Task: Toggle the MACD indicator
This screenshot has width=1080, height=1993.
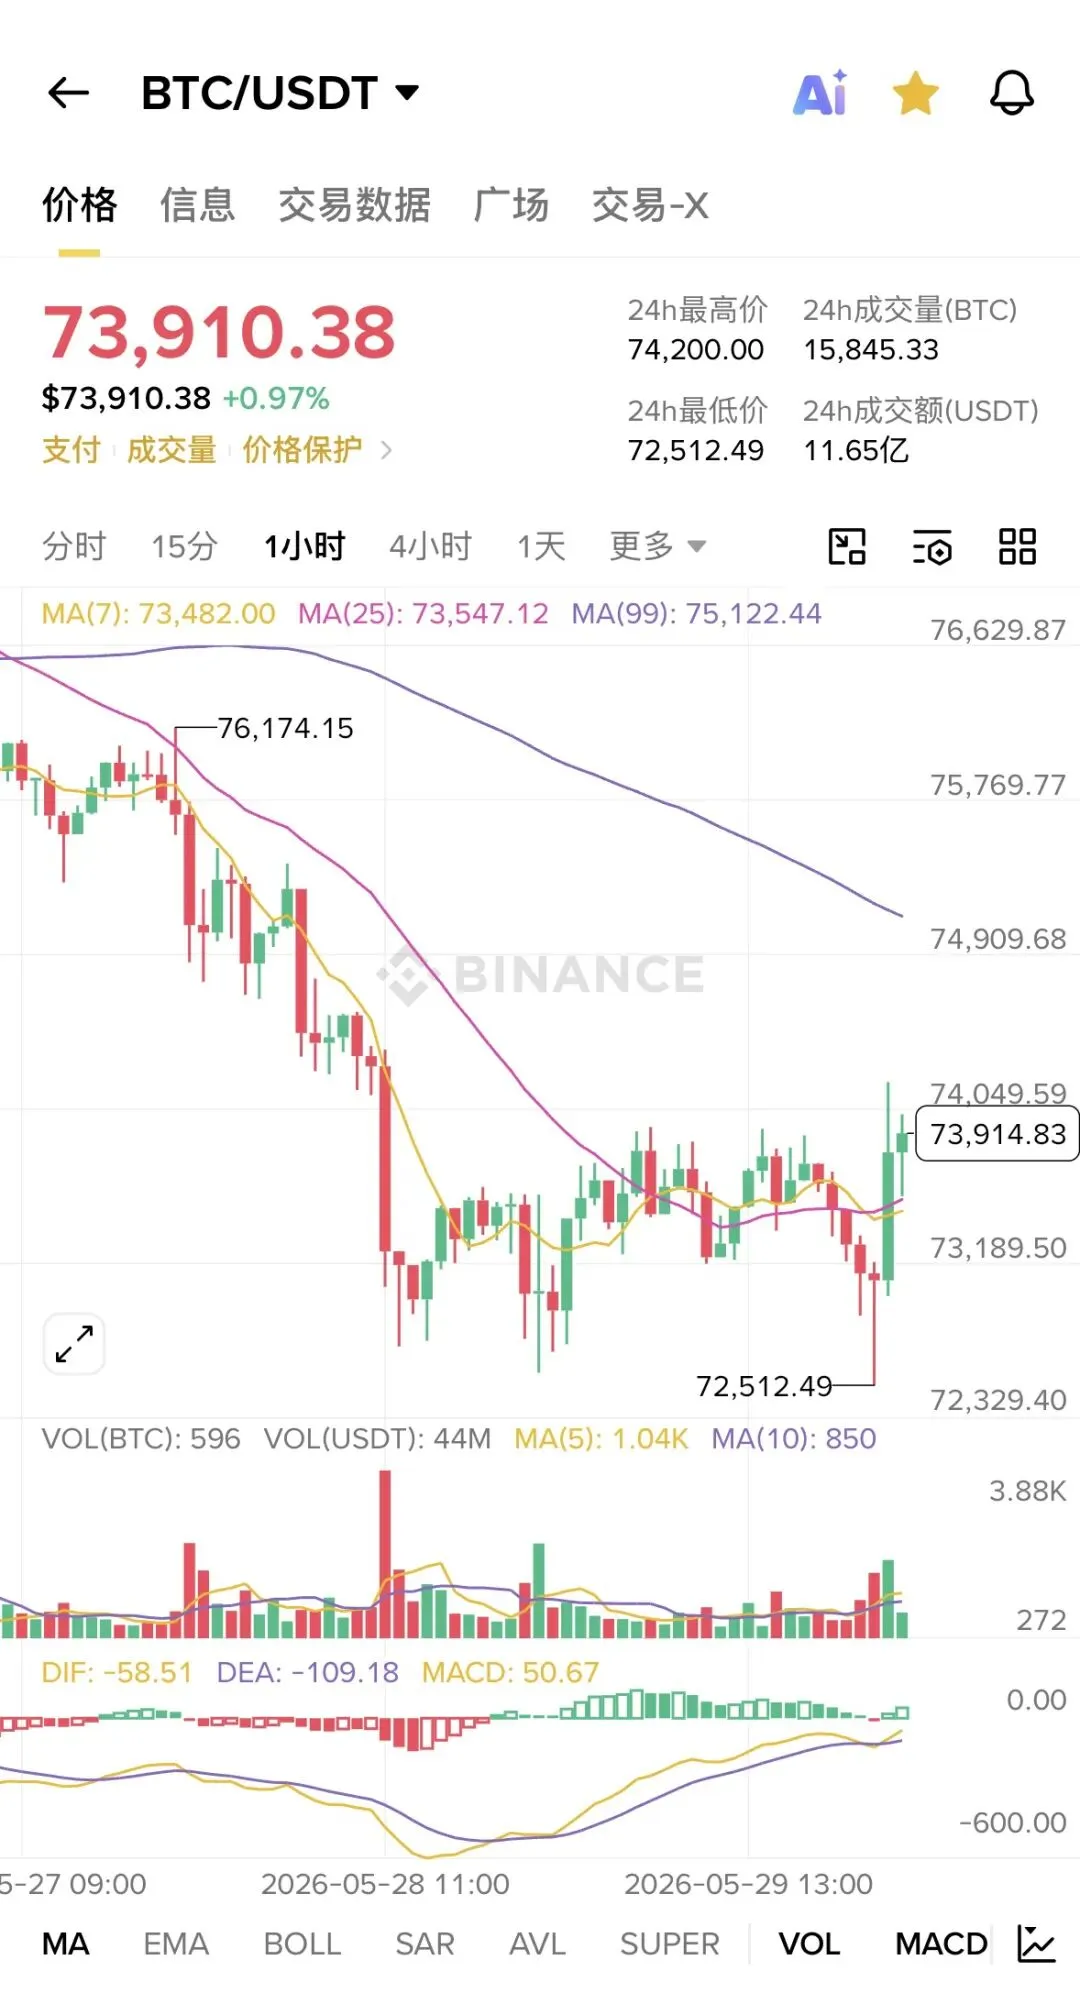Action: pyautogui.click(x=941, y=1943)
